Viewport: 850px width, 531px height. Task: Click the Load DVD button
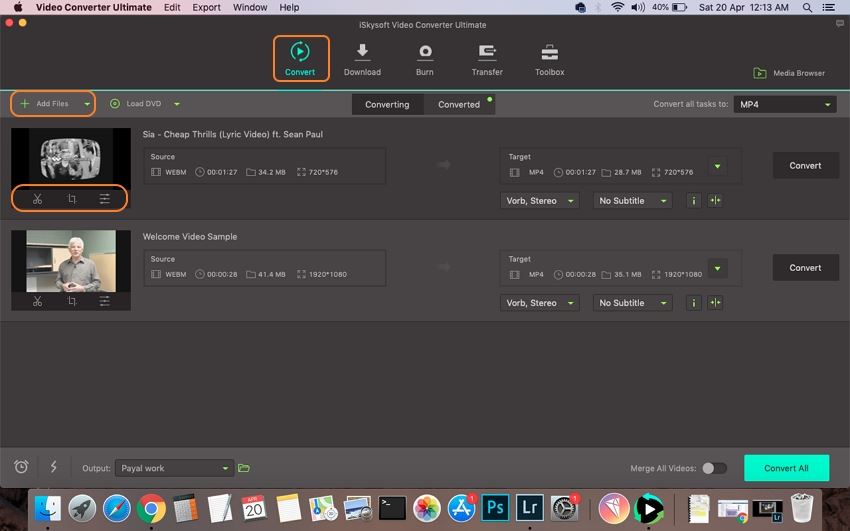pos(136,103)
